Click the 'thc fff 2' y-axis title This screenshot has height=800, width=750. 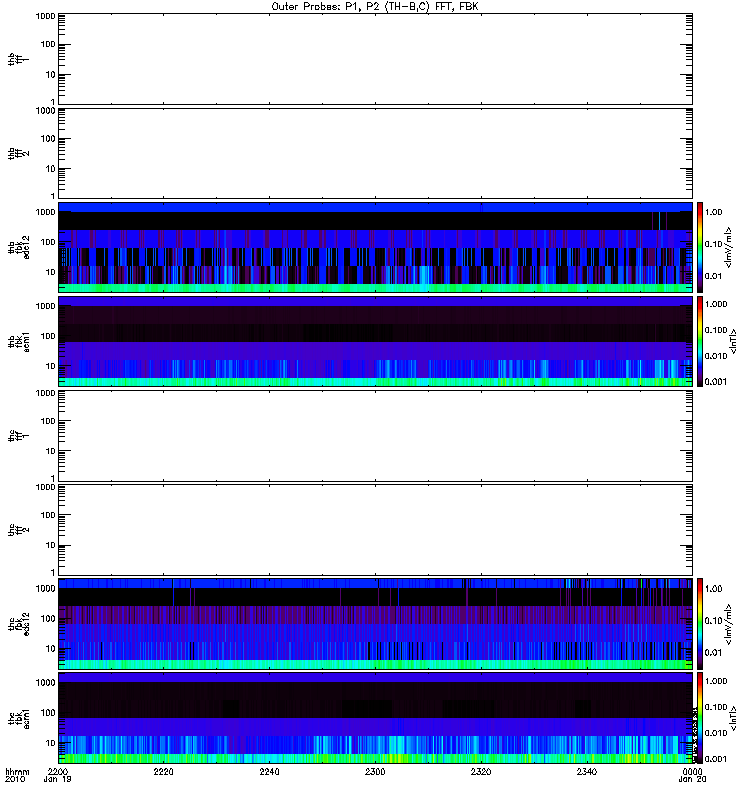(x=18, y=530)
